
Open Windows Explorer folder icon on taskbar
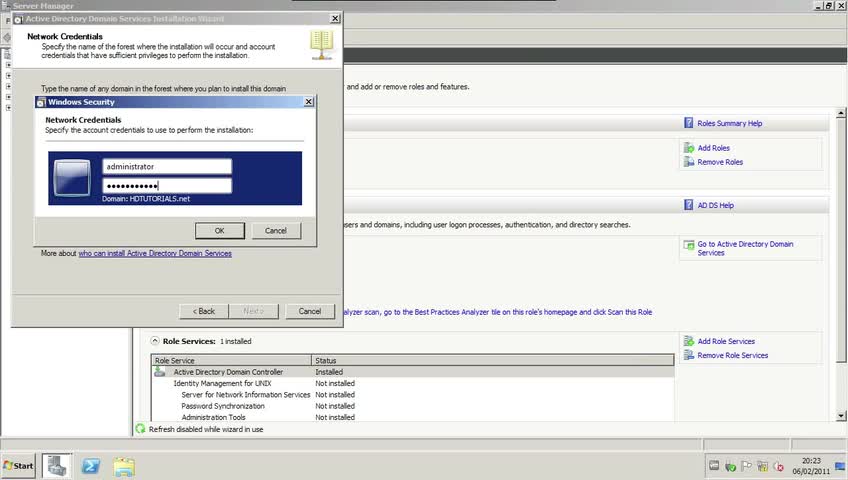click(x=124, y=466)
